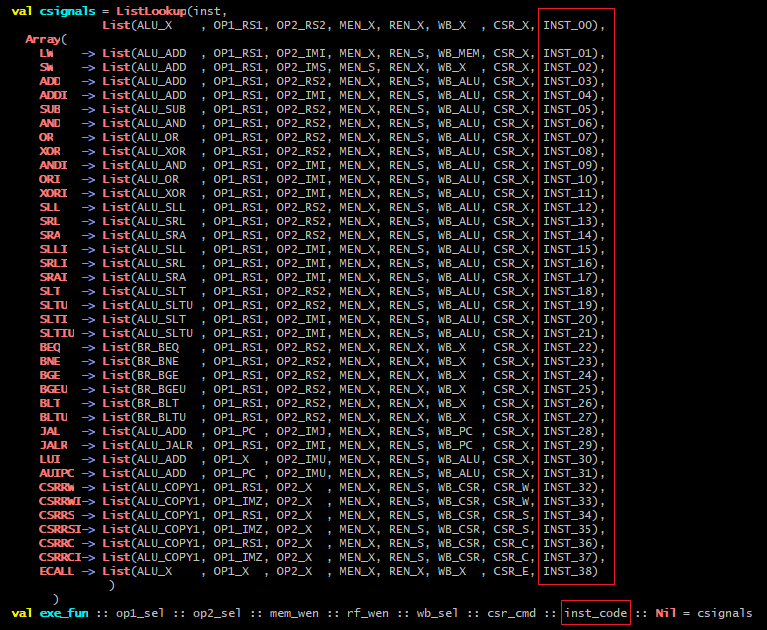
Task: Click the Array( keyword
Action: coord(46,39)
